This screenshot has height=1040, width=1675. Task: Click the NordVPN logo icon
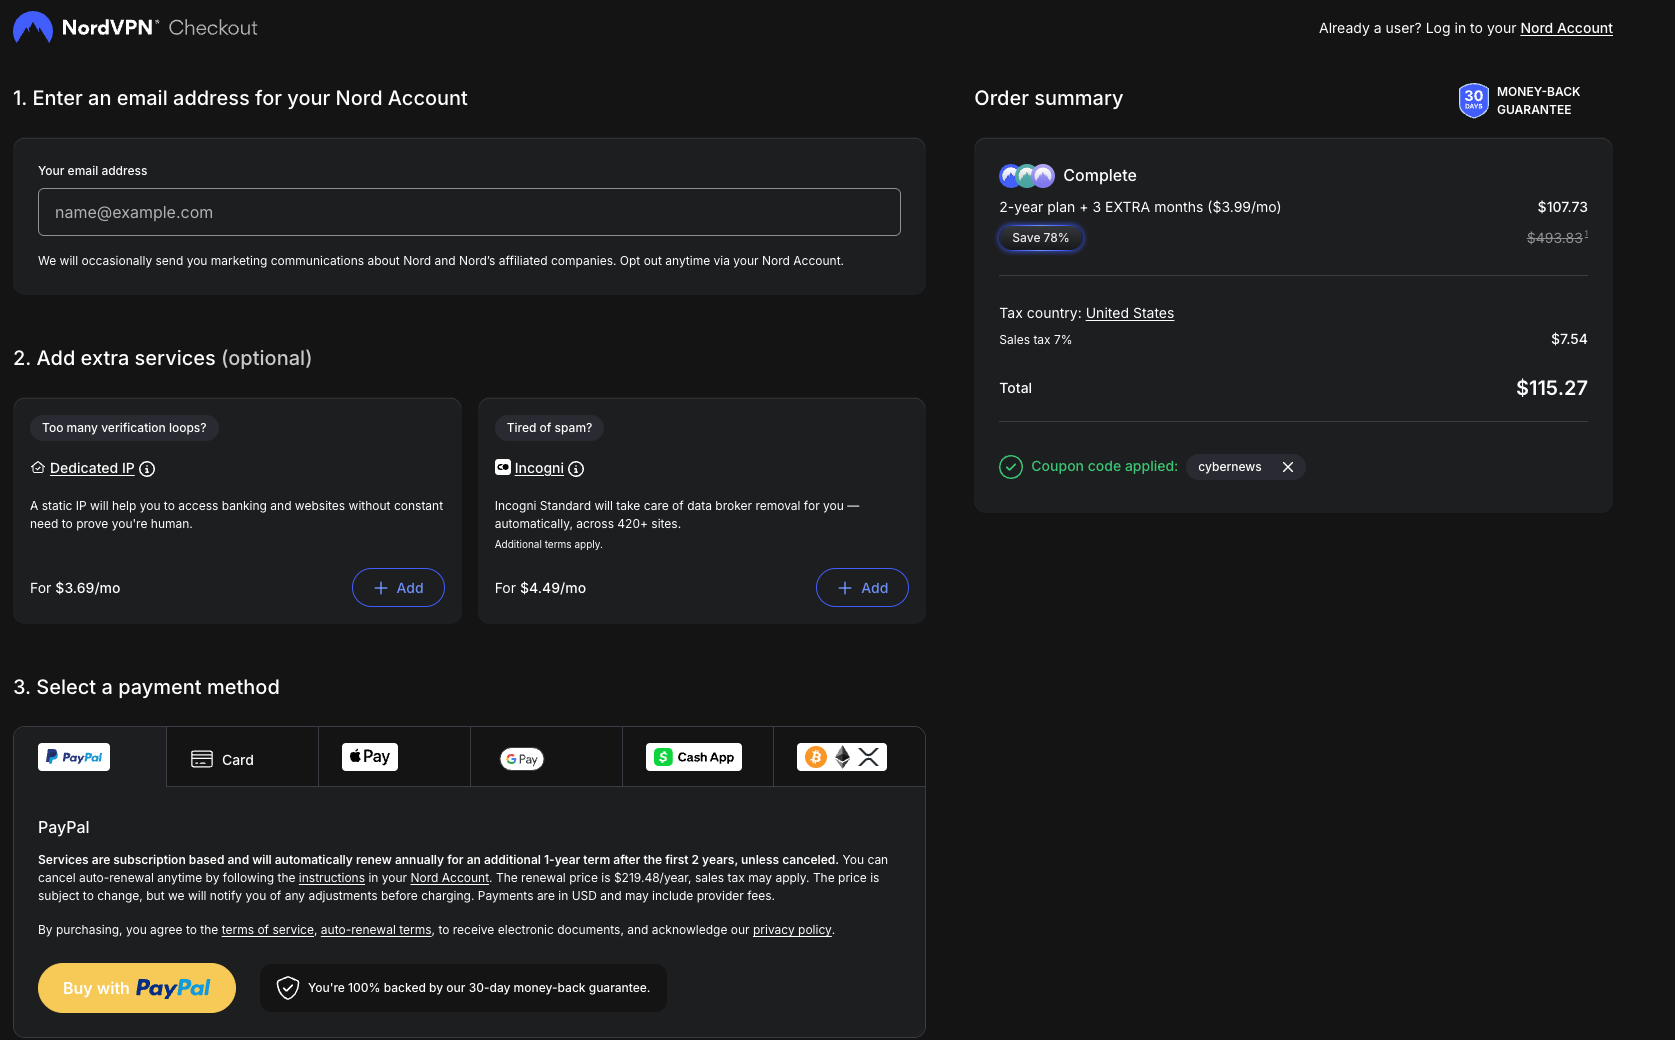click(32, 27)
